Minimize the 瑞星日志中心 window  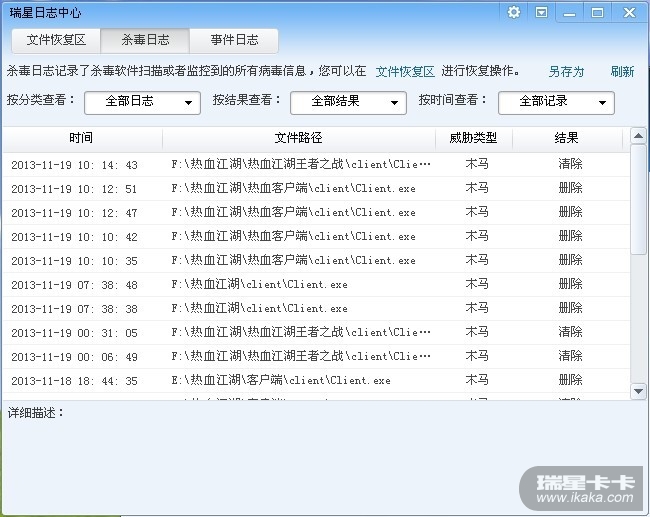tap(570, 13)
